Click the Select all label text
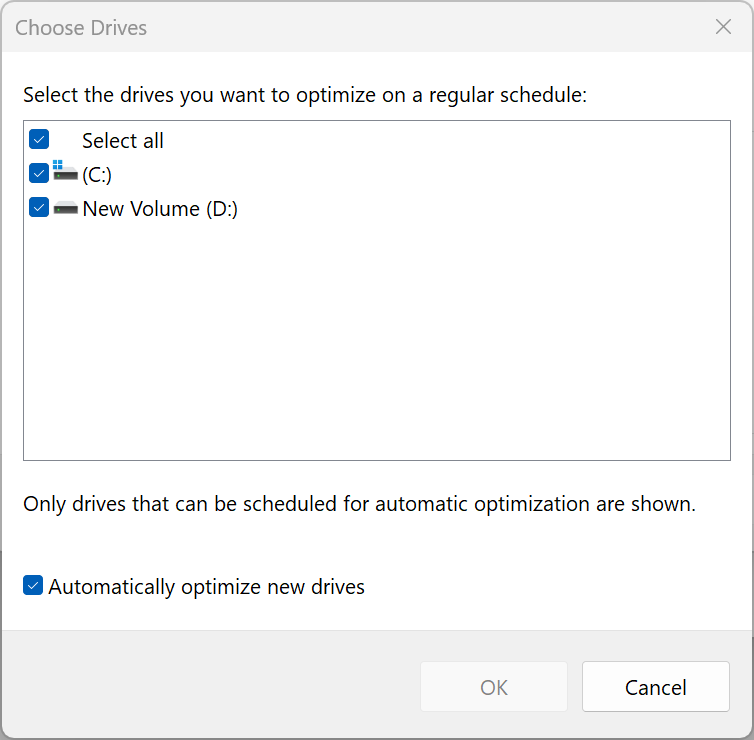The height and width of the screenshot is (740, 754). click(122, 141)
